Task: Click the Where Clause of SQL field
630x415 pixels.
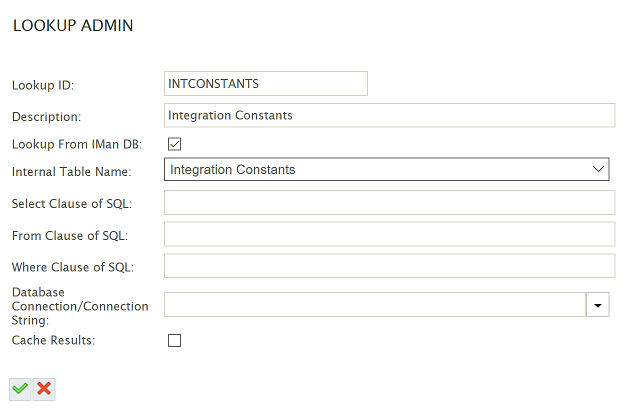Action: click(389, 266)
